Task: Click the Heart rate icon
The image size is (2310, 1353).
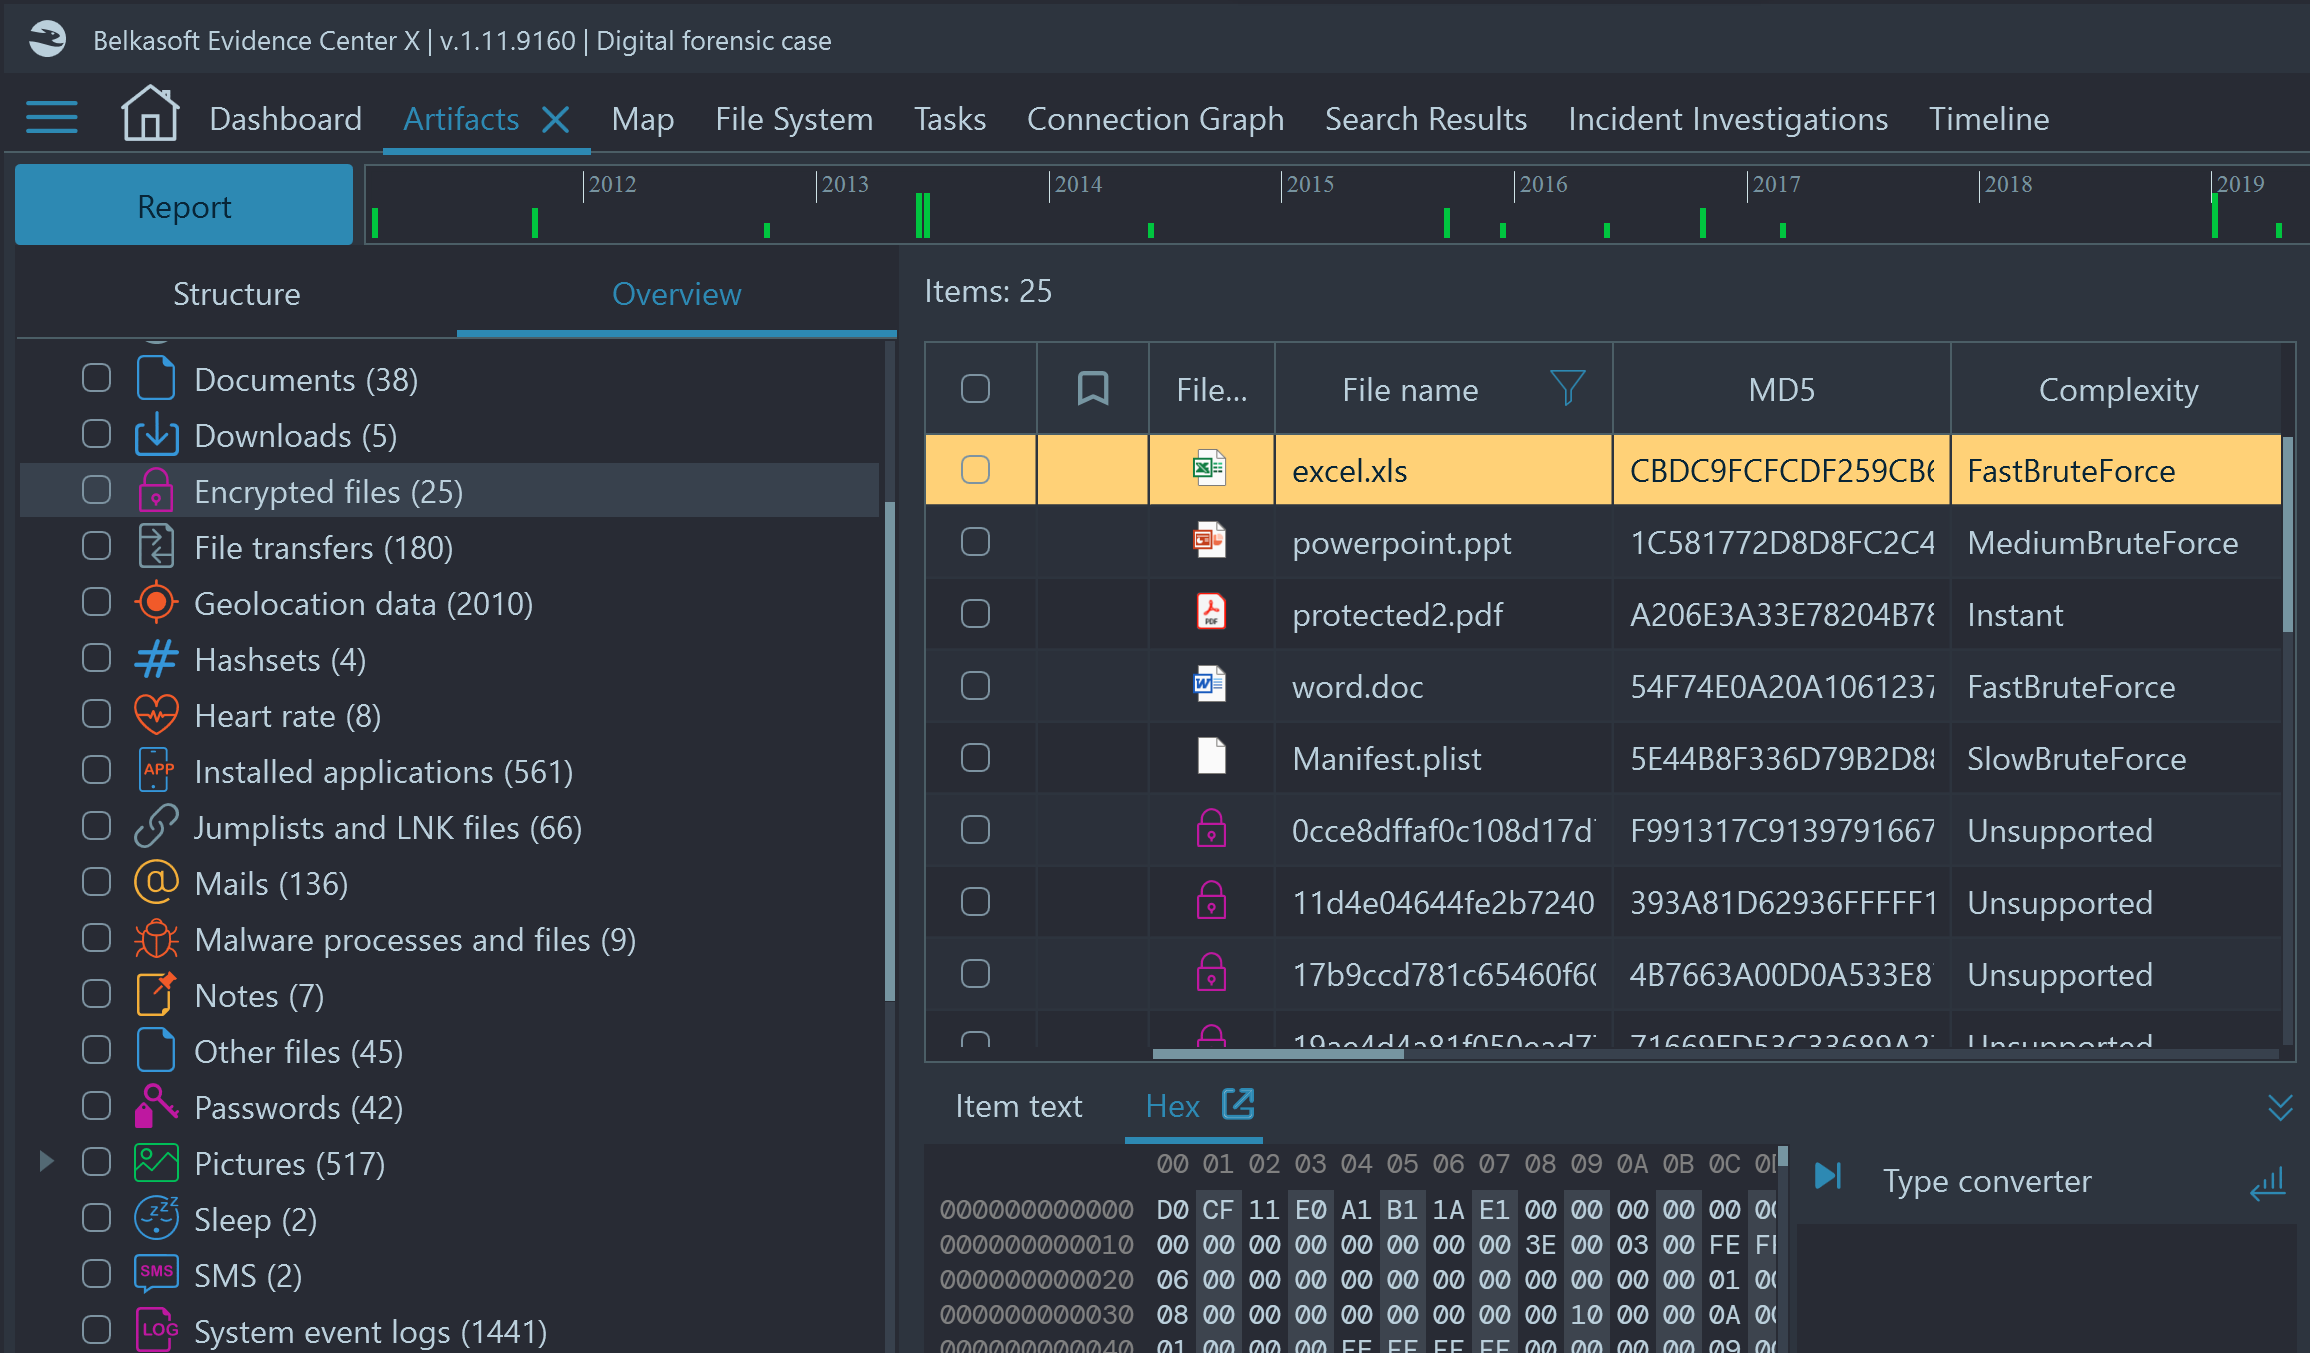Action: 156,714
